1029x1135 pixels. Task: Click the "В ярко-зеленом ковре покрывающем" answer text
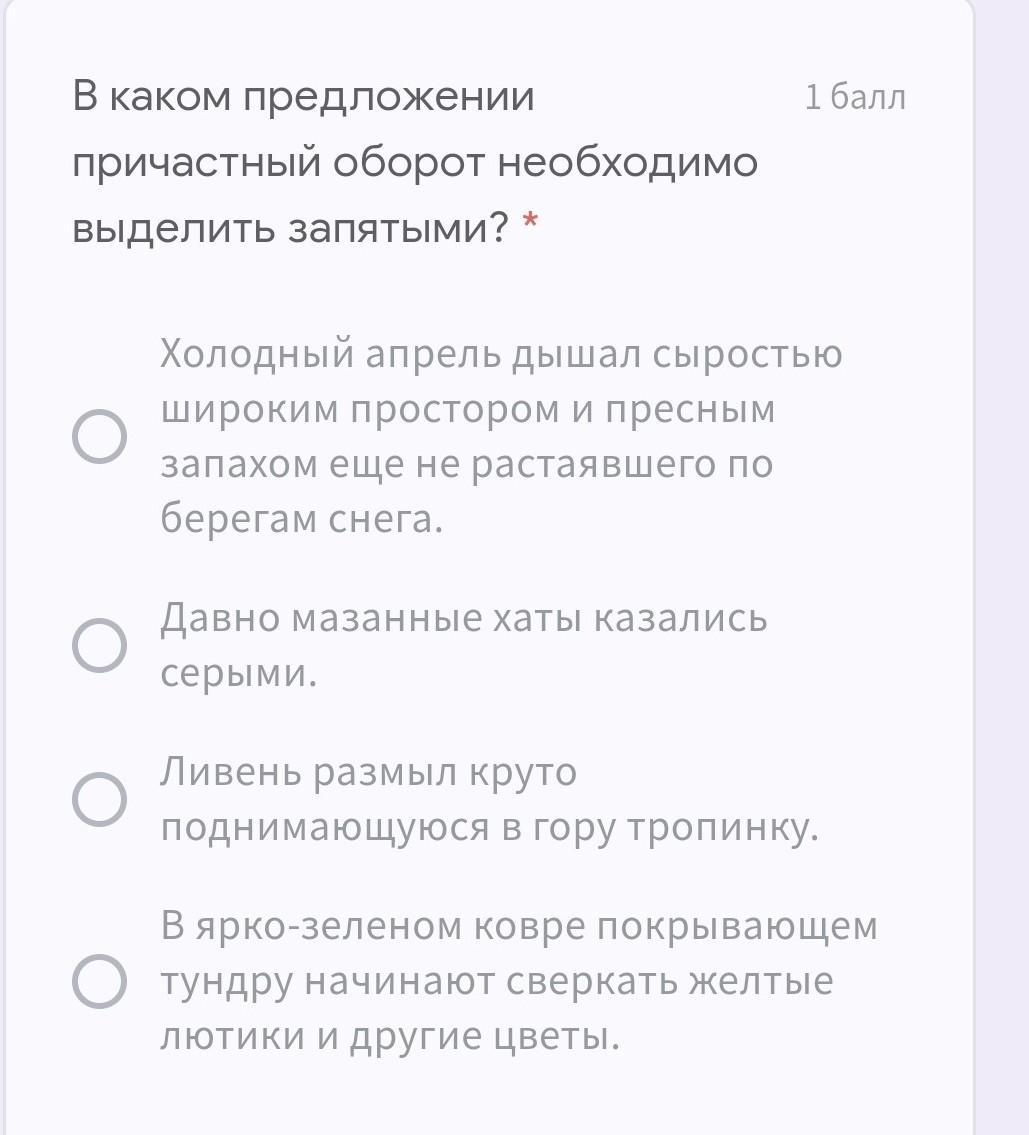pyautogui.click(x=519, y=927)
